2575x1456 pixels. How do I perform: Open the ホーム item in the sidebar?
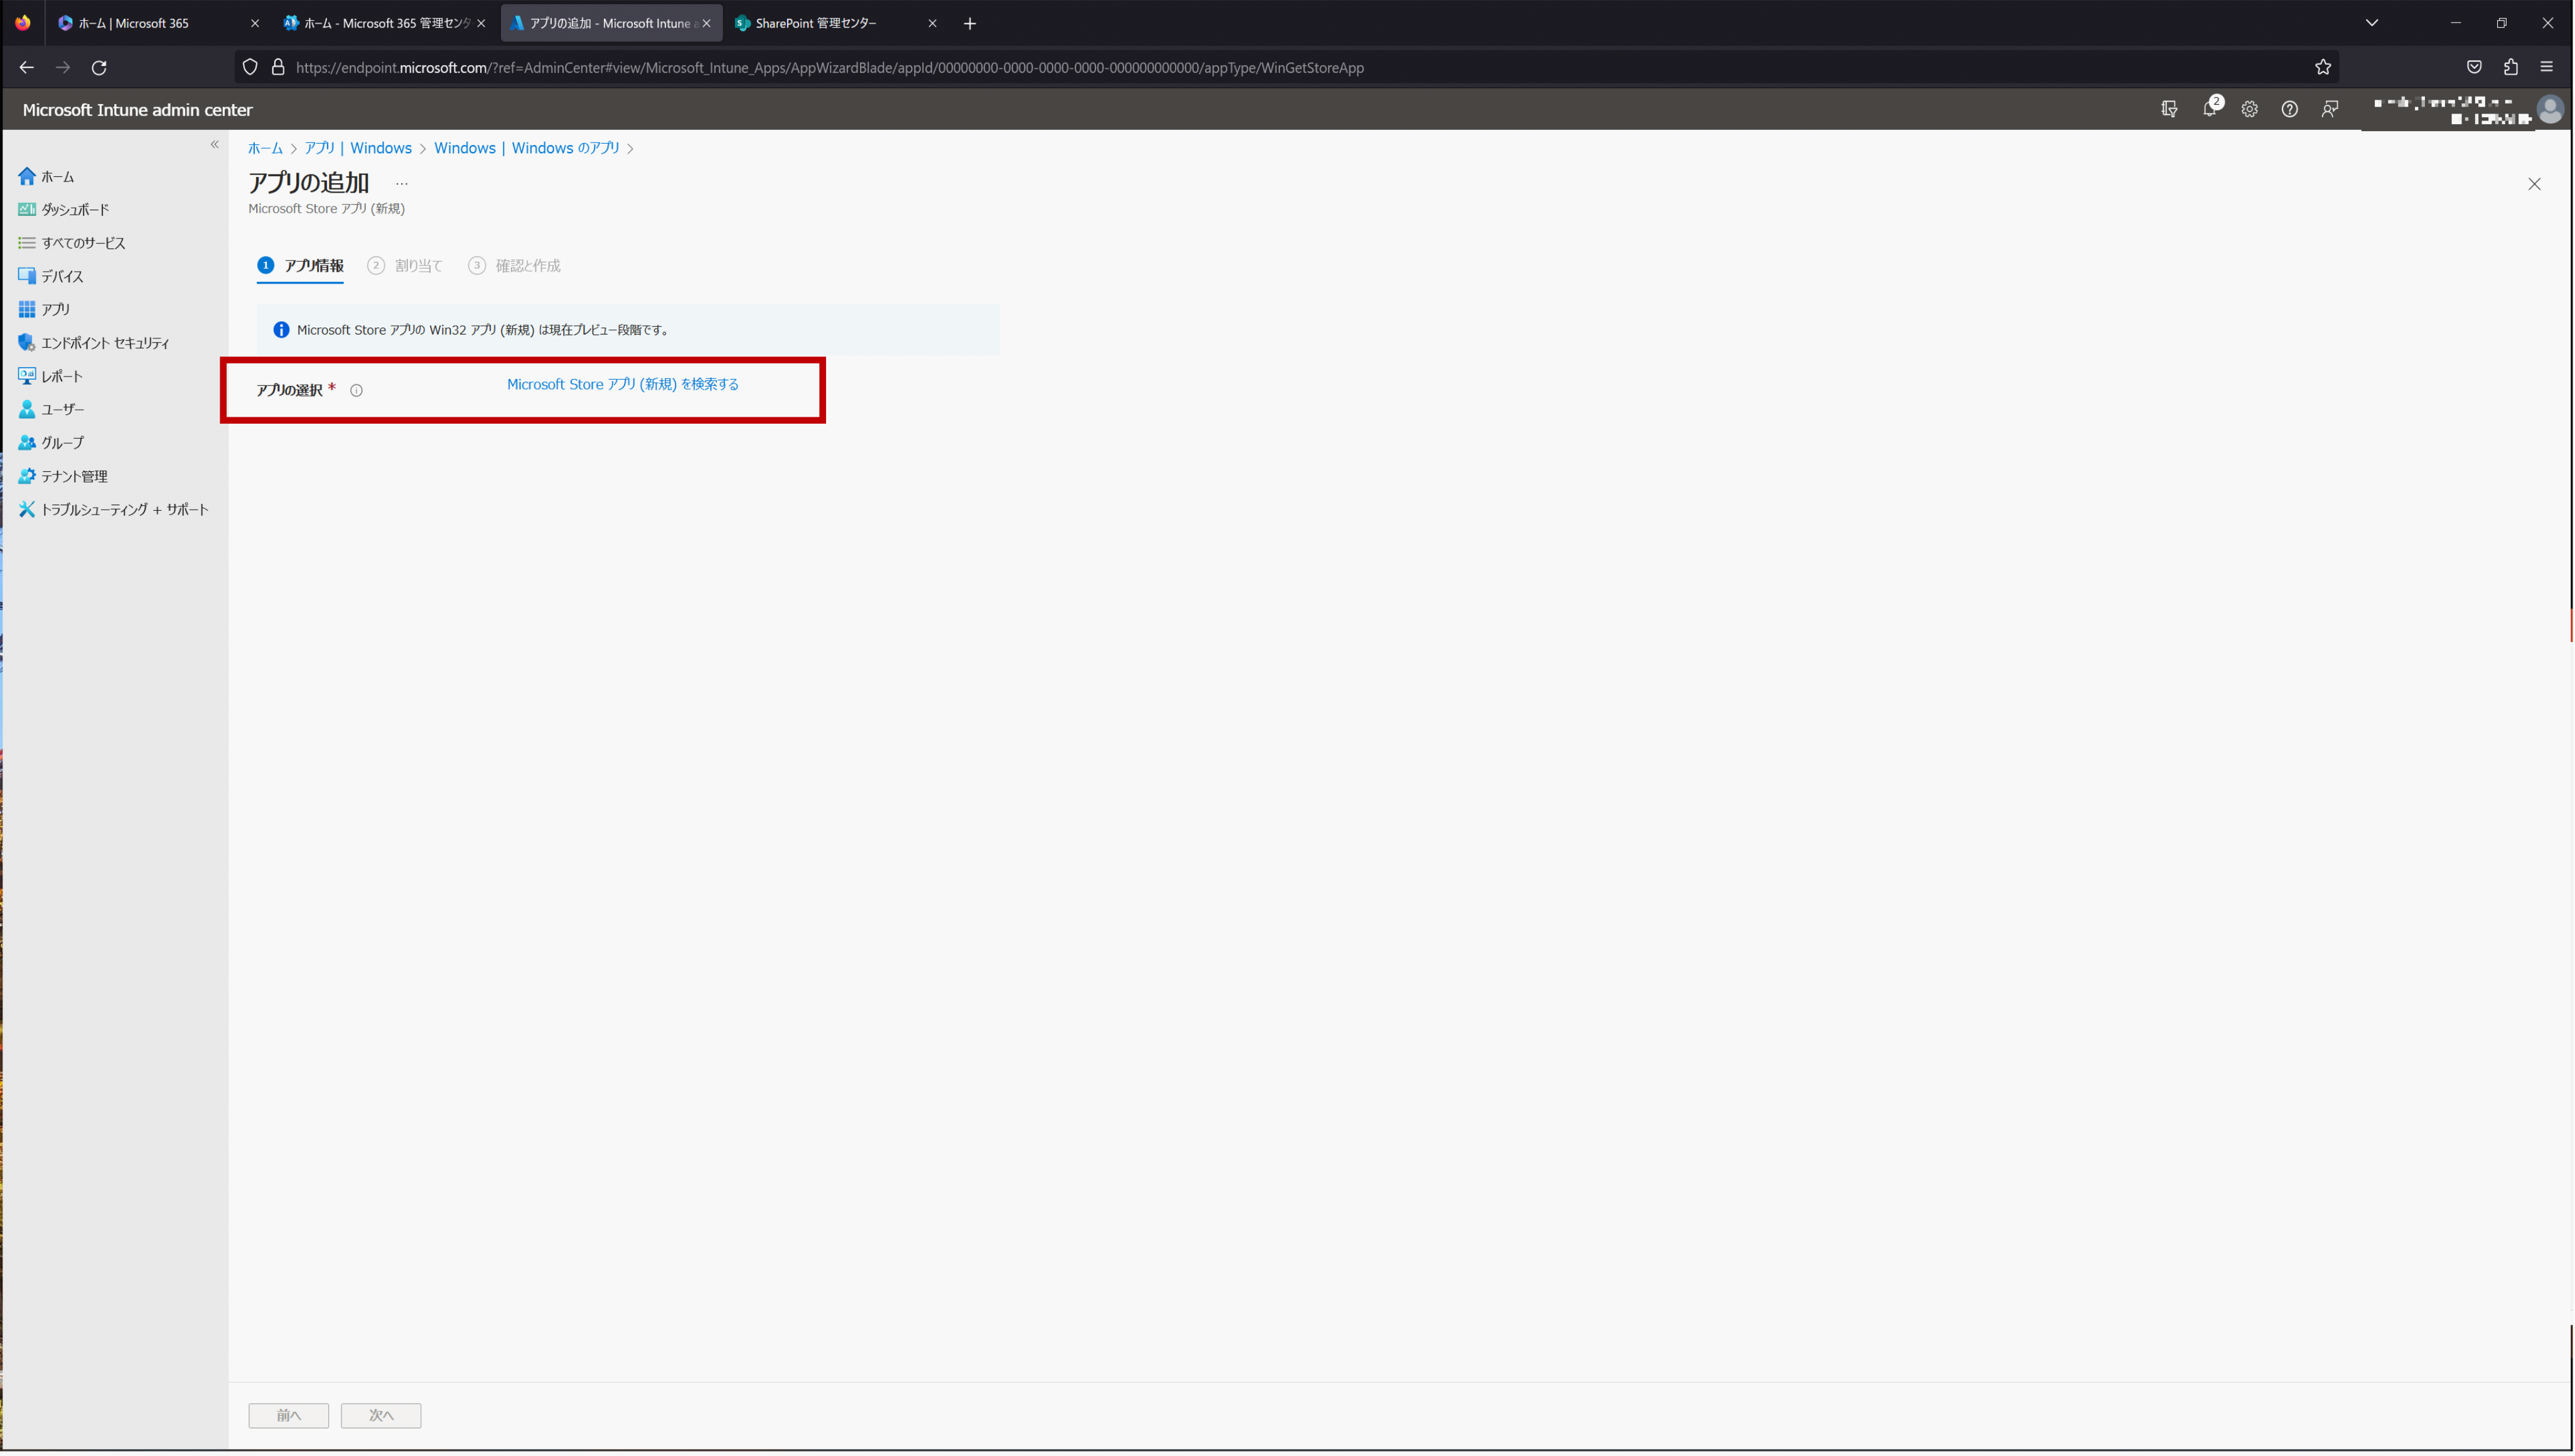(x=46, y=176)
